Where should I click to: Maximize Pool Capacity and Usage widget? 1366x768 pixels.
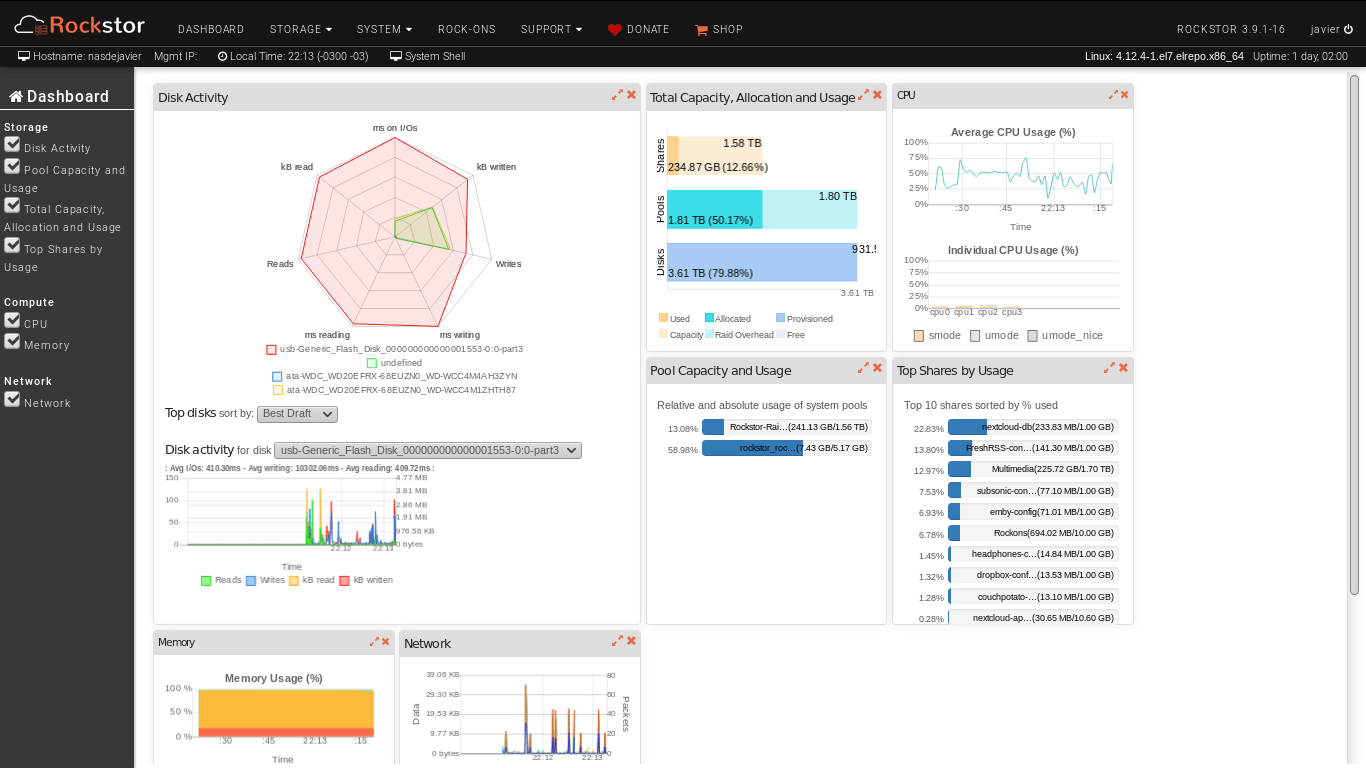(863, 368)
